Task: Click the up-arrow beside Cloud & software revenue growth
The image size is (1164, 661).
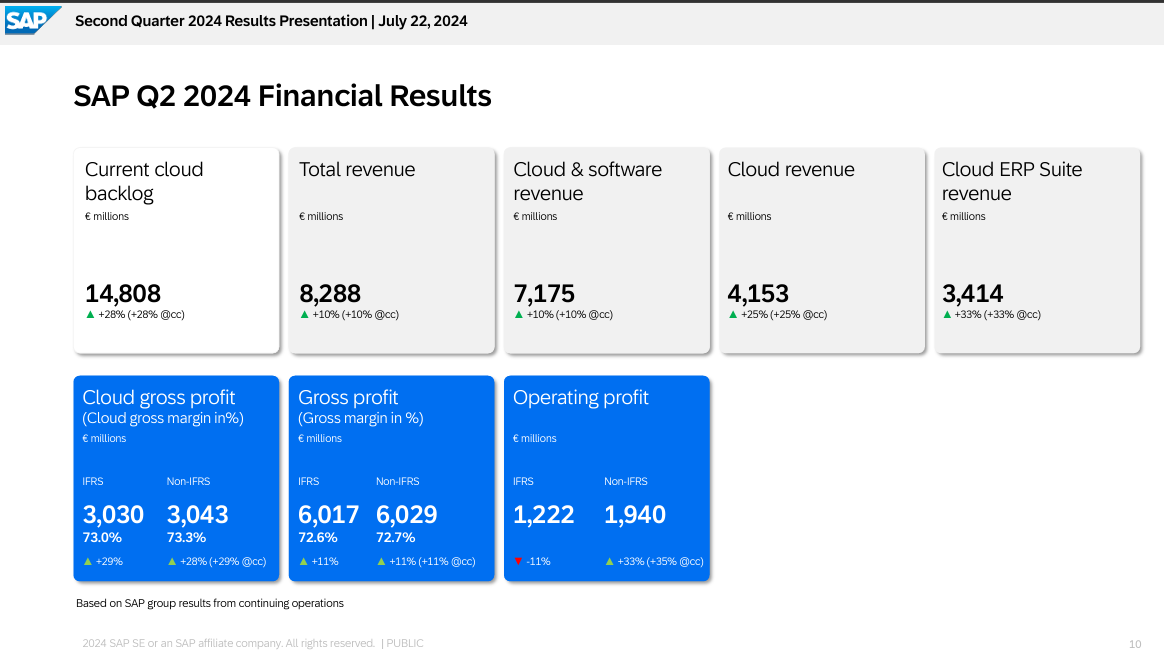Action: click(517, 314)
